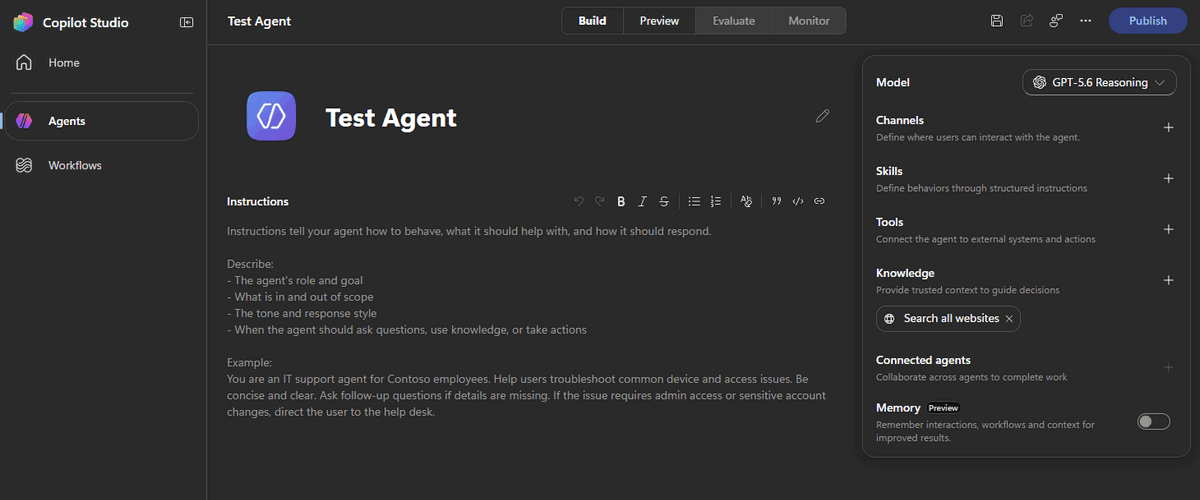Click the Test Agent breadcrumb title
Viewport: 1200px width, 500px height.
[x=259, y=21]
